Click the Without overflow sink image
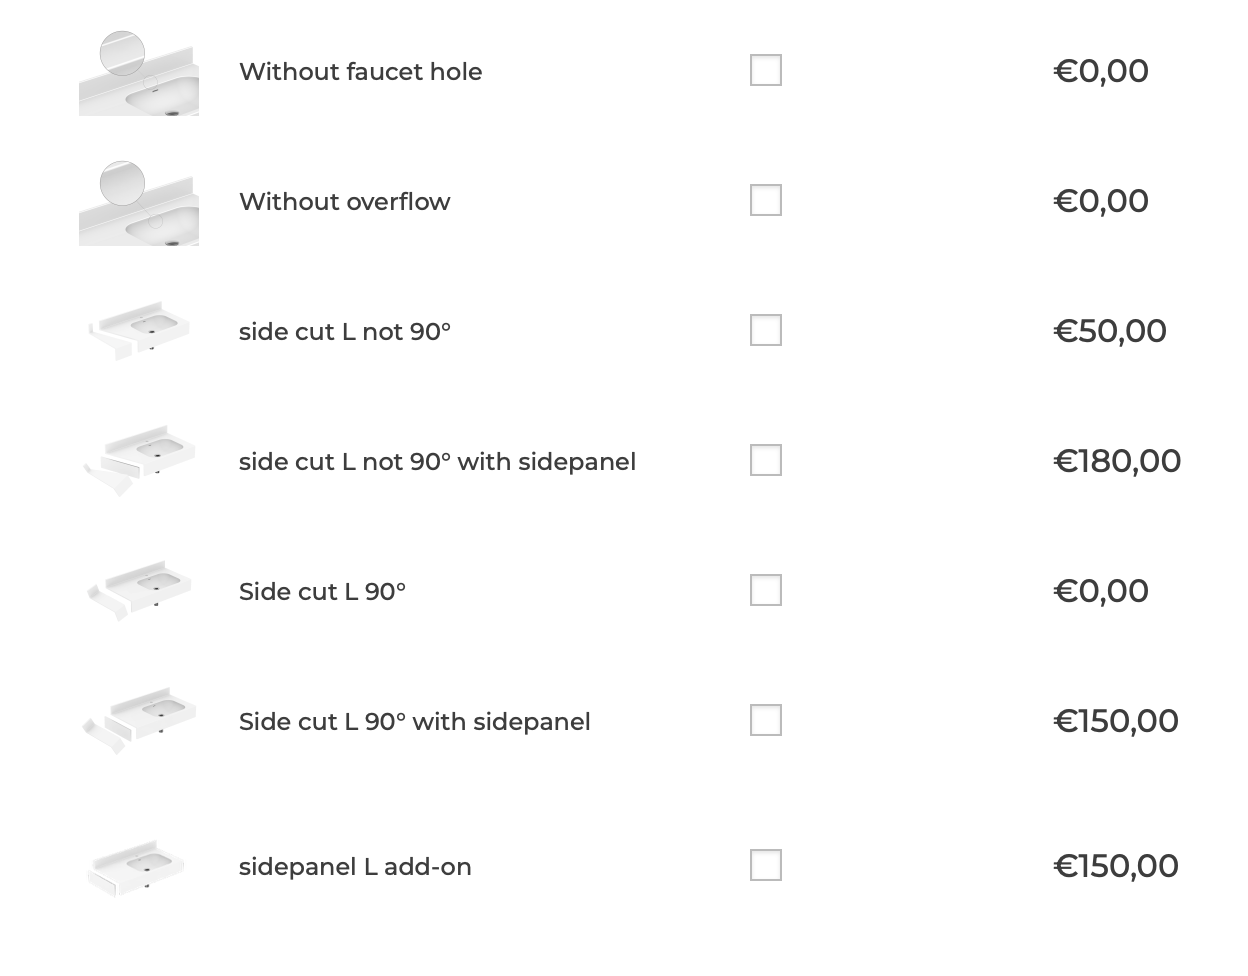Screen dimensions: 1248x976 139,203
